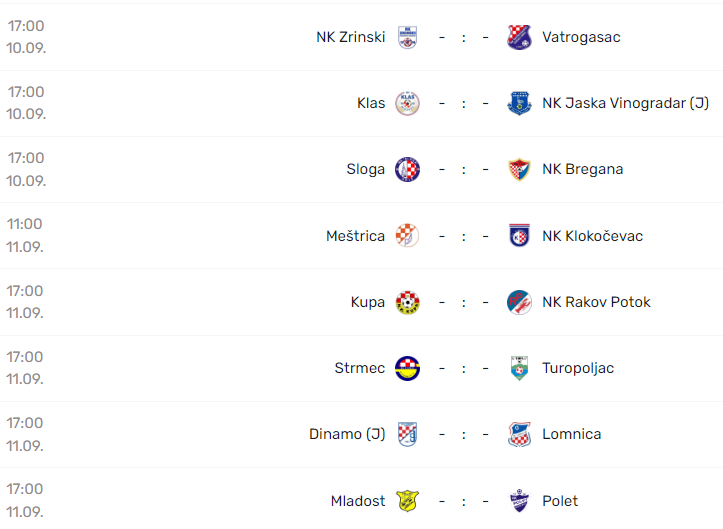Click the Klas club crest
The height and width of the screenshot is (529, 723).
point(407,103)
